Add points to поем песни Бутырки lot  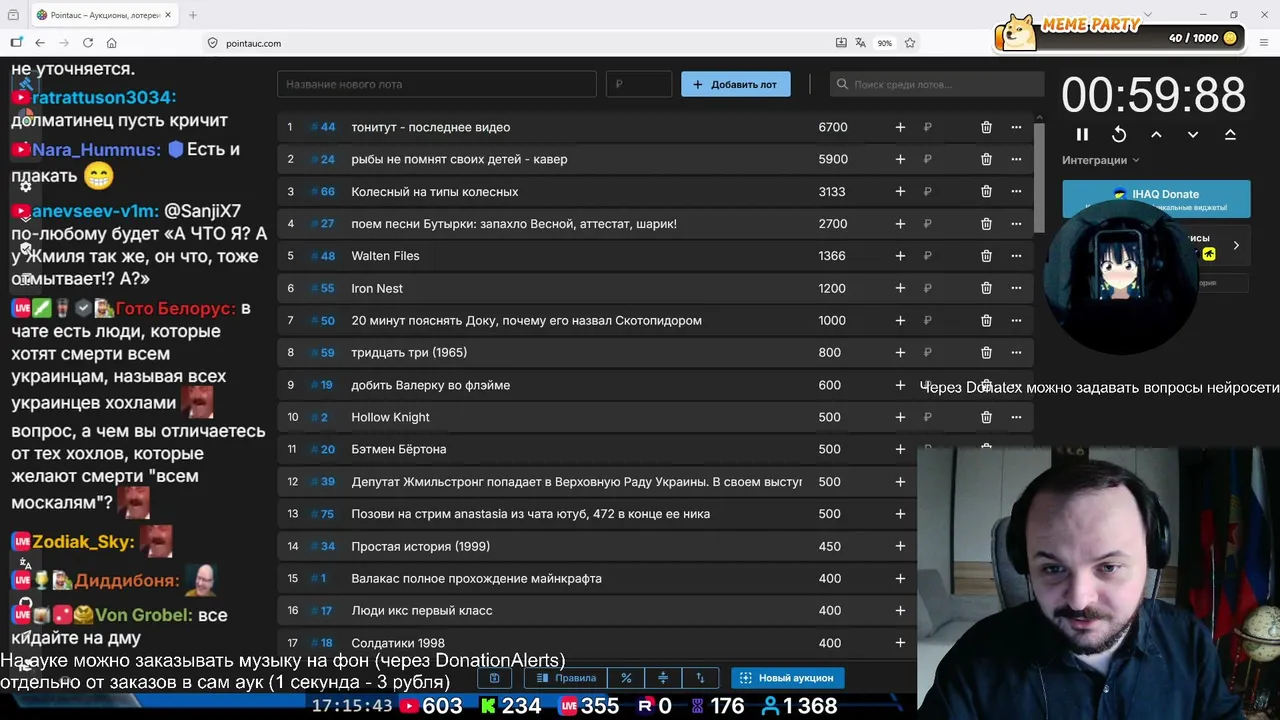click(x=900, y=224)
